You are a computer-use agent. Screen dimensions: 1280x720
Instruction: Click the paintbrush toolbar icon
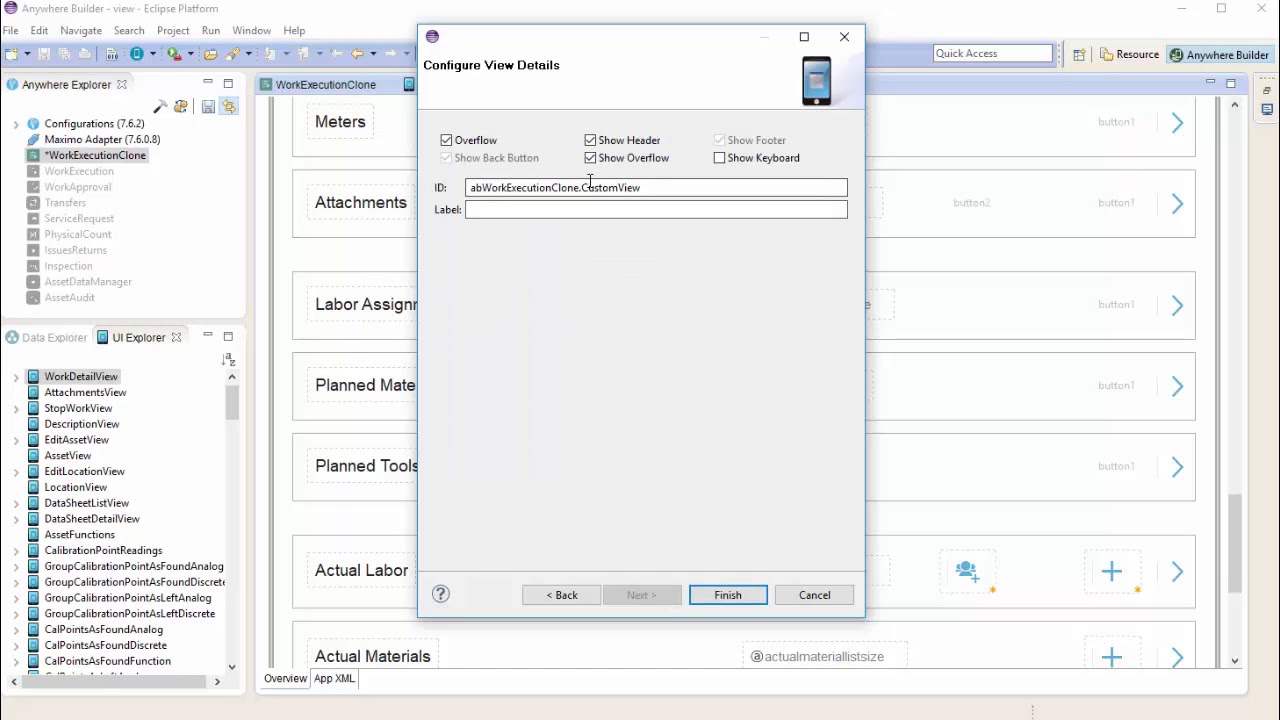pyautogui.click(x=234, y=54)
